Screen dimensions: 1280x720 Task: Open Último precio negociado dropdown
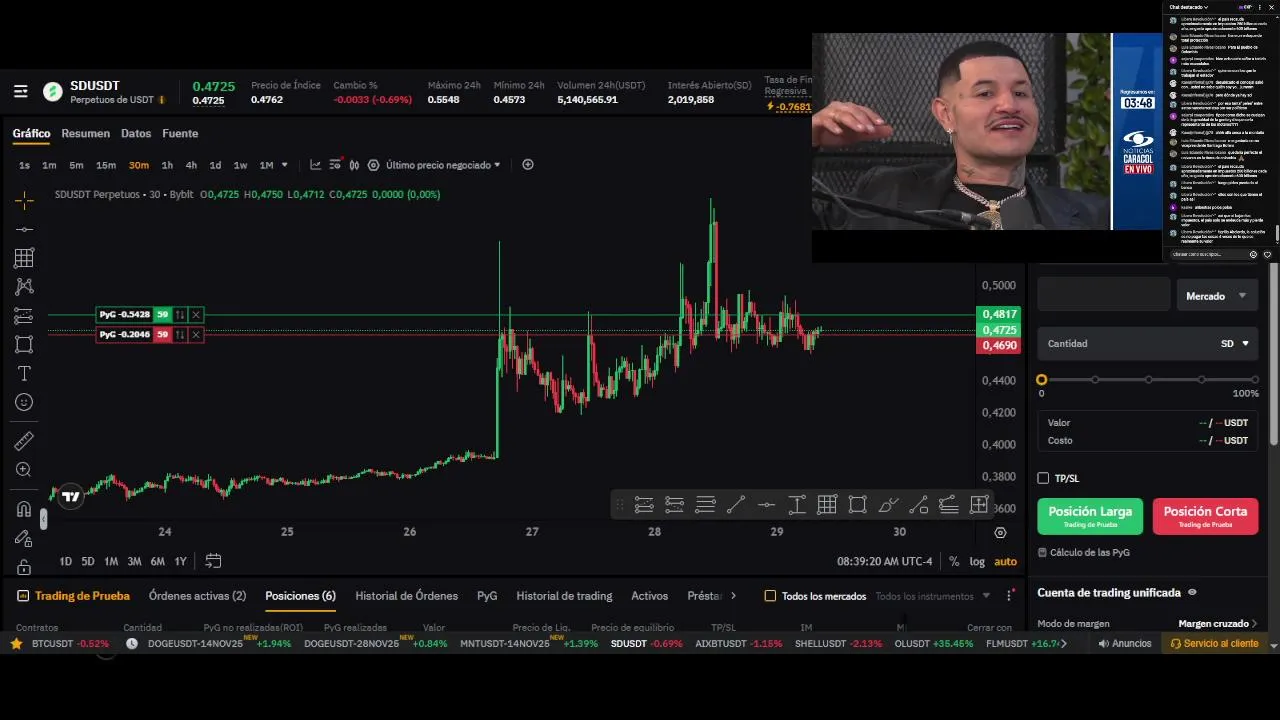pyautogui.click(x=443, y=165)
